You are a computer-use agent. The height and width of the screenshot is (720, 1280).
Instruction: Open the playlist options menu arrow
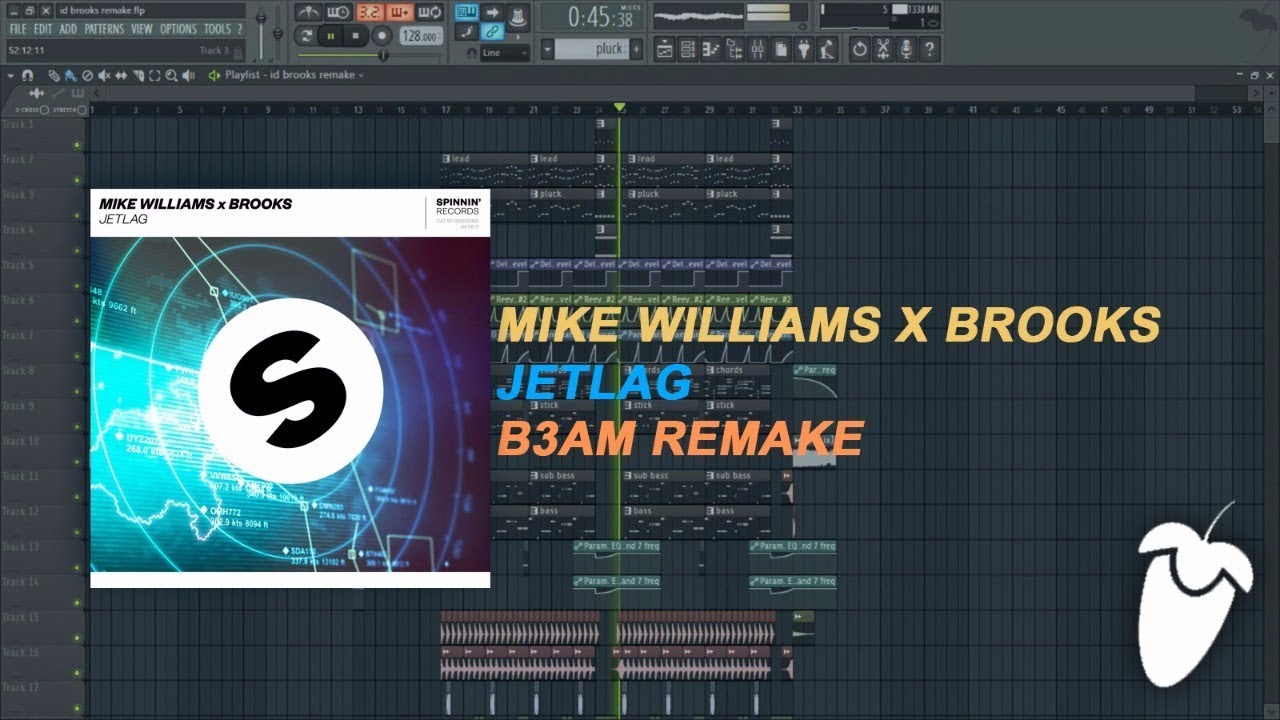pos(10,76)
